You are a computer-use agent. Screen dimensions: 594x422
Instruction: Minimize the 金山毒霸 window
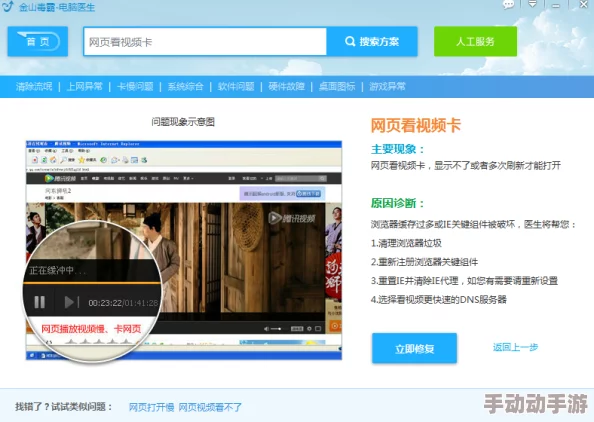click(x=556, y=5)
